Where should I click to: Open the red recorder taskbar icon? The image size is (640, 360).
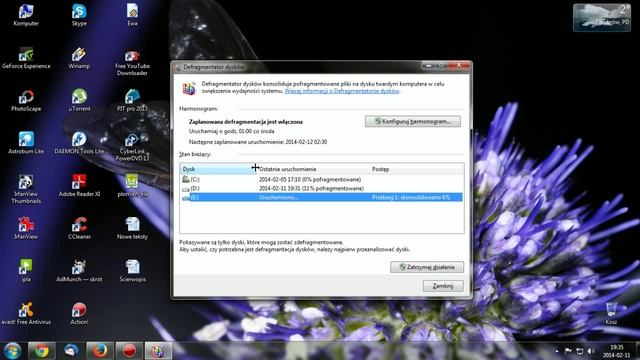(x=129, y=351)
